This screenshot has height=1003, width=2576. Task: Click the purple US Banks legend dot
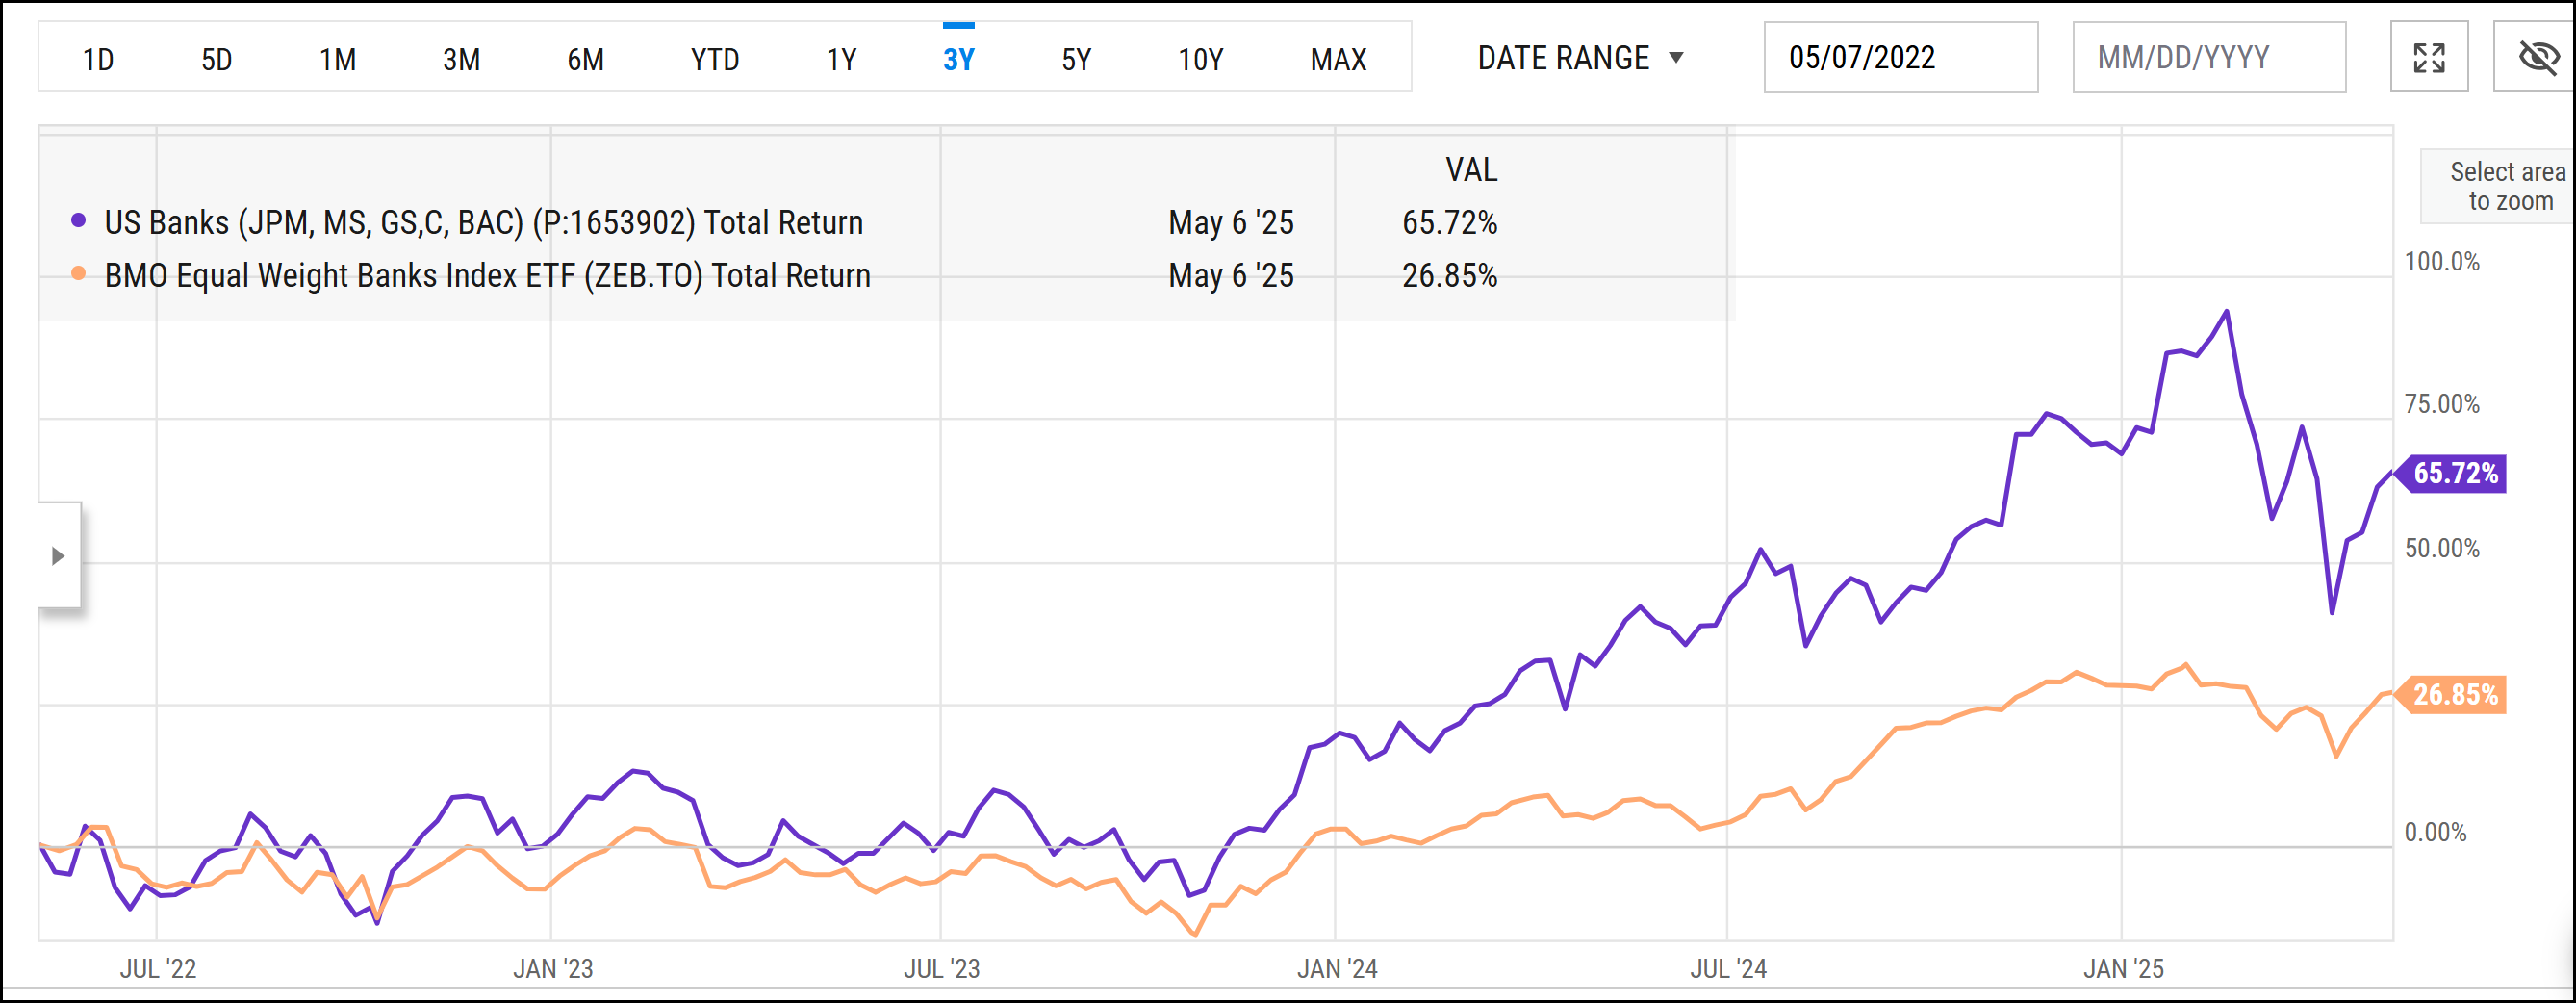click(x=78, y=220)
